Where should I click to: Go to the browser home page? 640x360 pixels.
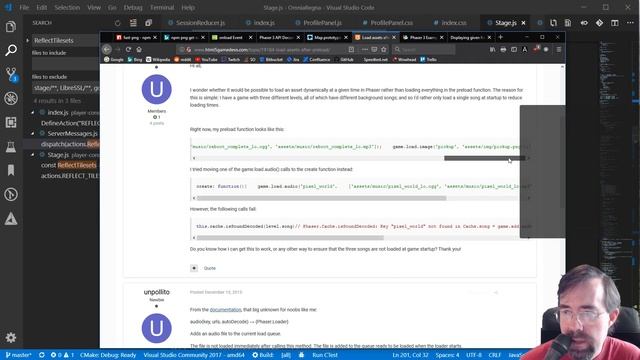click(139, 49)
